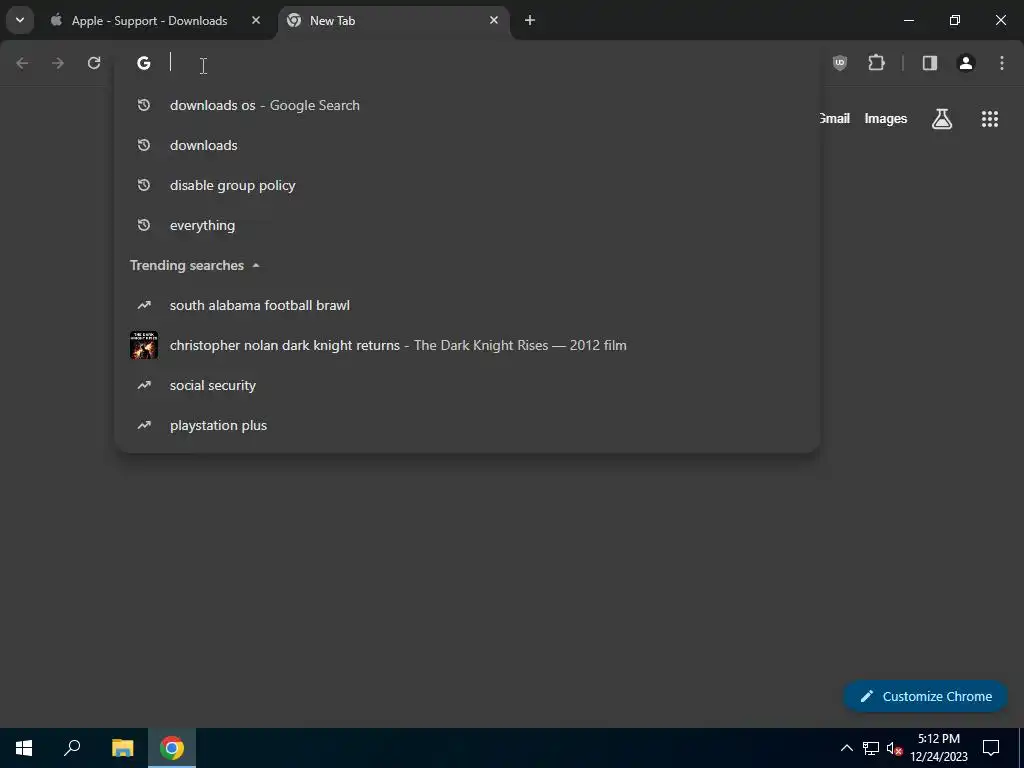Click trending arrow icon beside 'playstation plus'
This screenshot has width=1024, height=768.
click(144, 425)
